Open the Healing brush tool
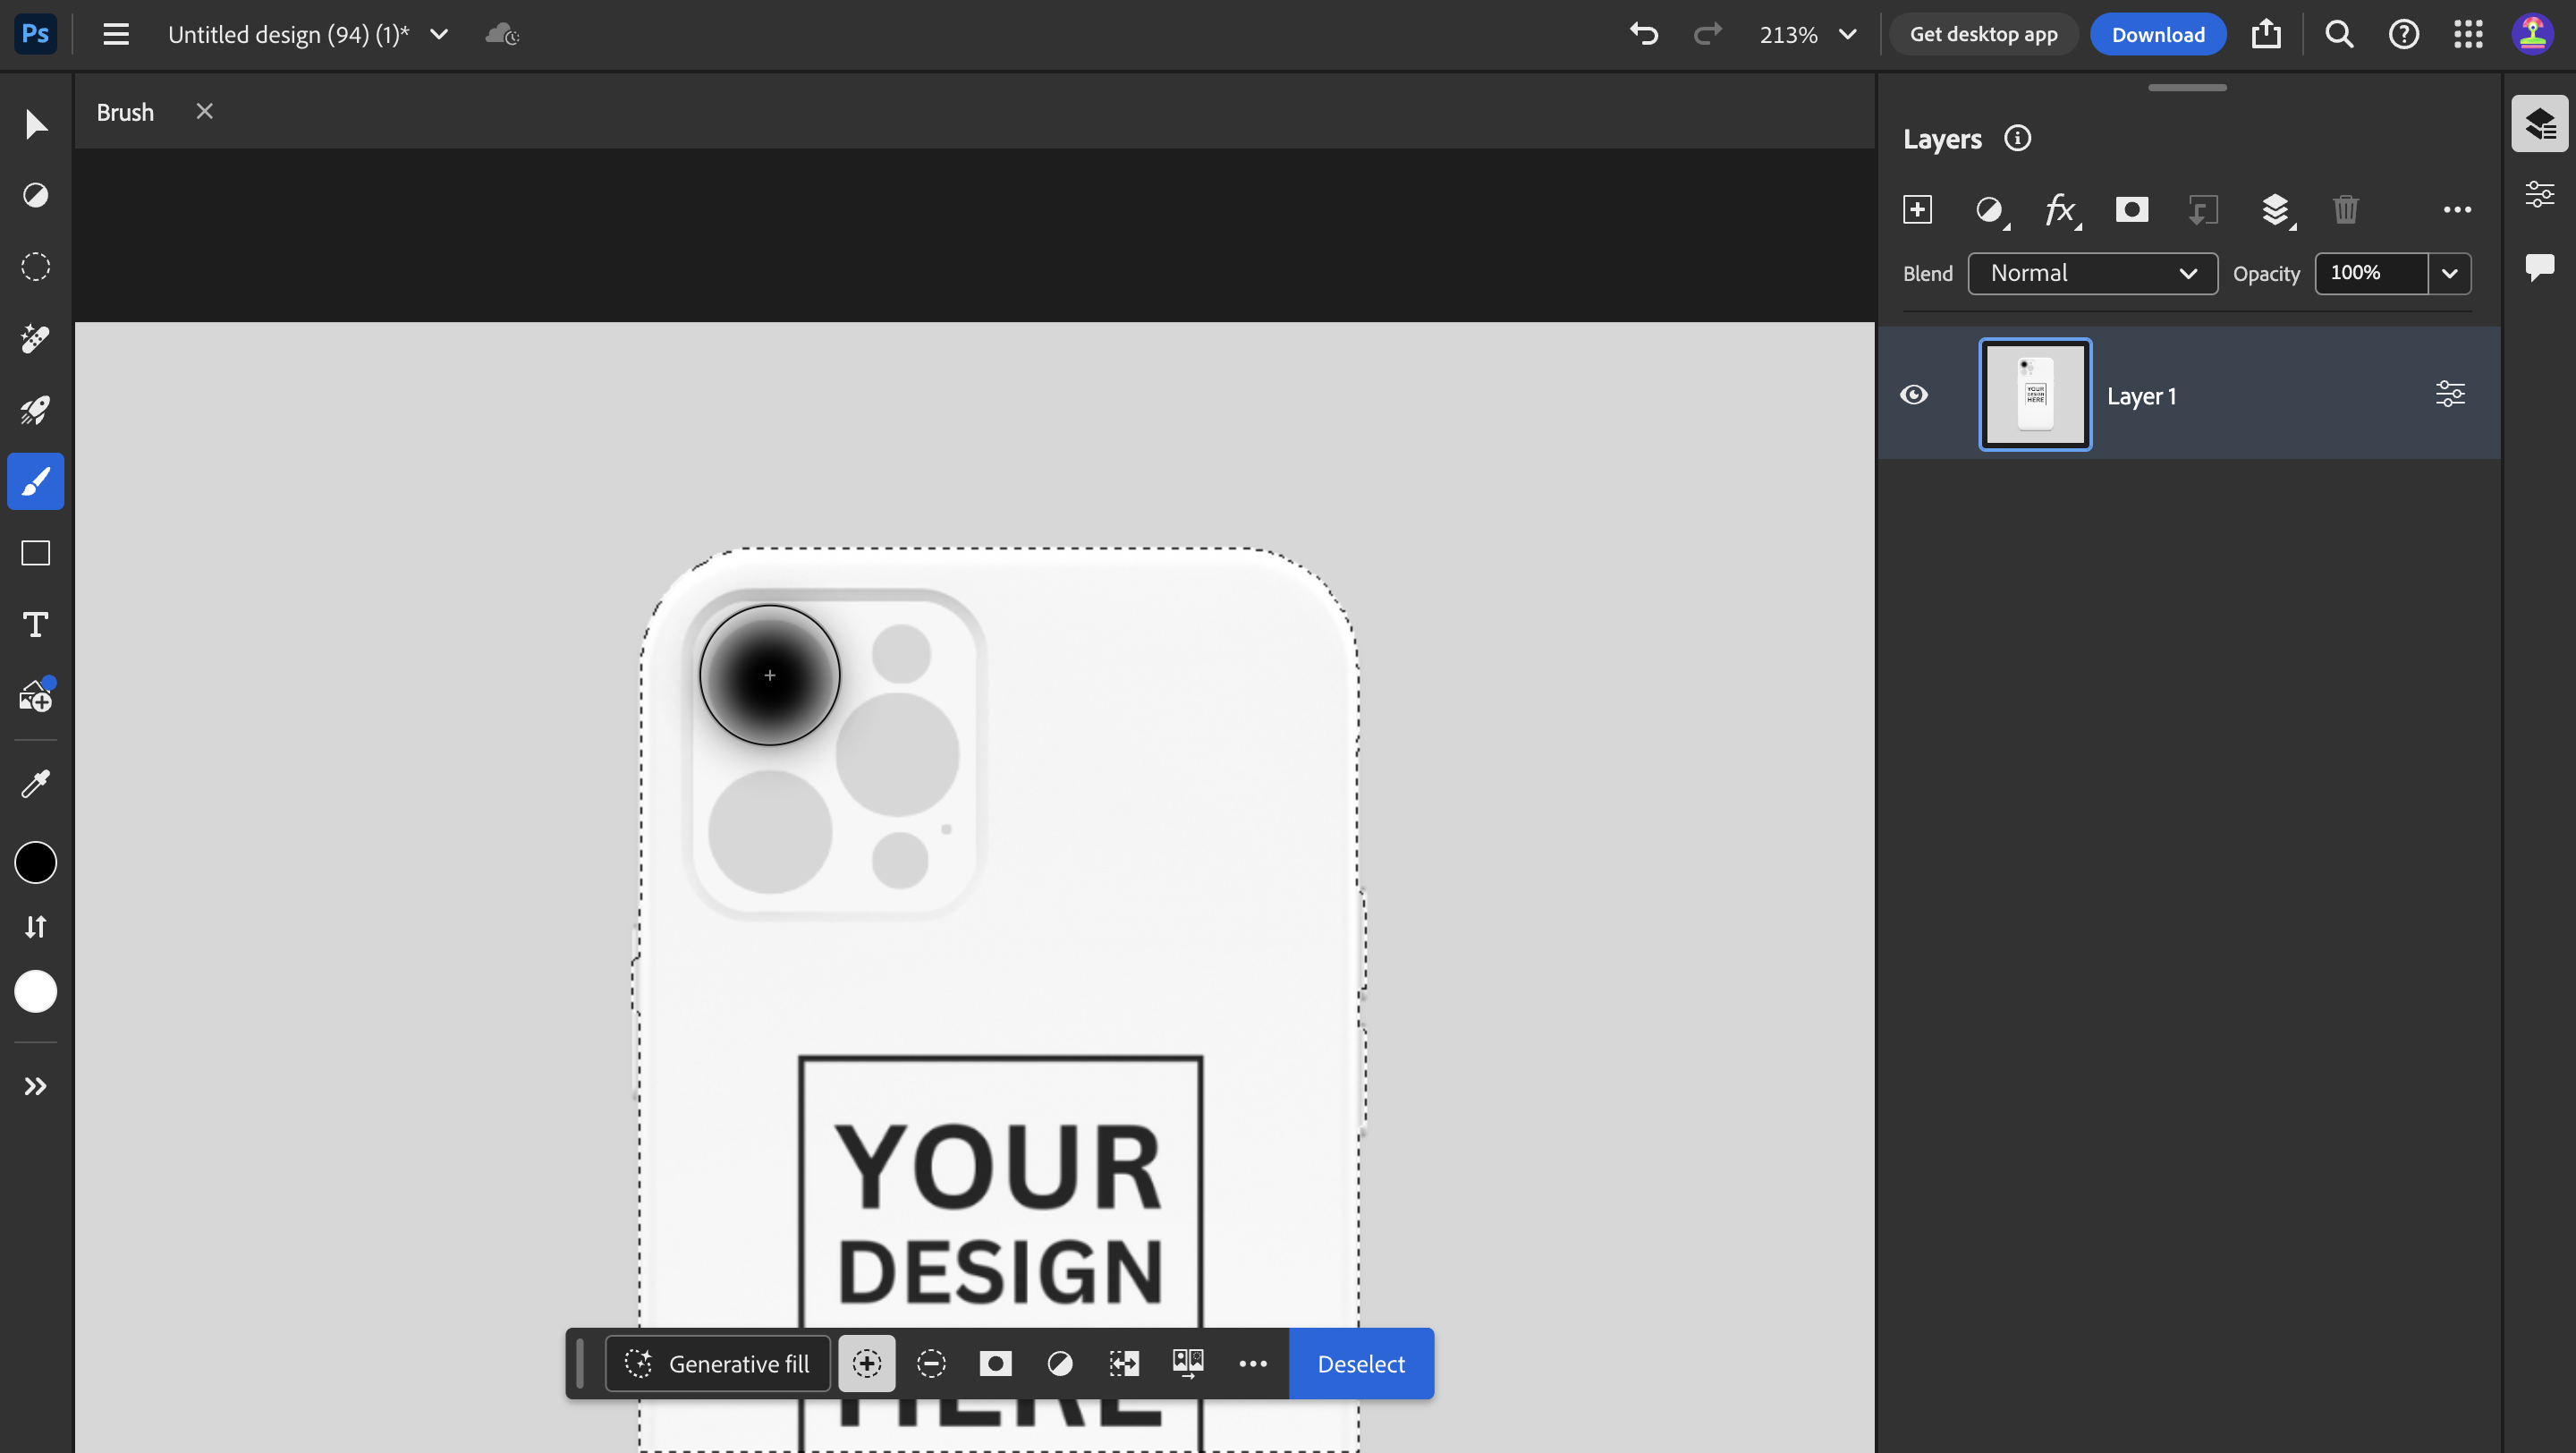Image resolution: width=2576 pixels, height=1453 pixels. pyautogui.click(x=35, y=339)
